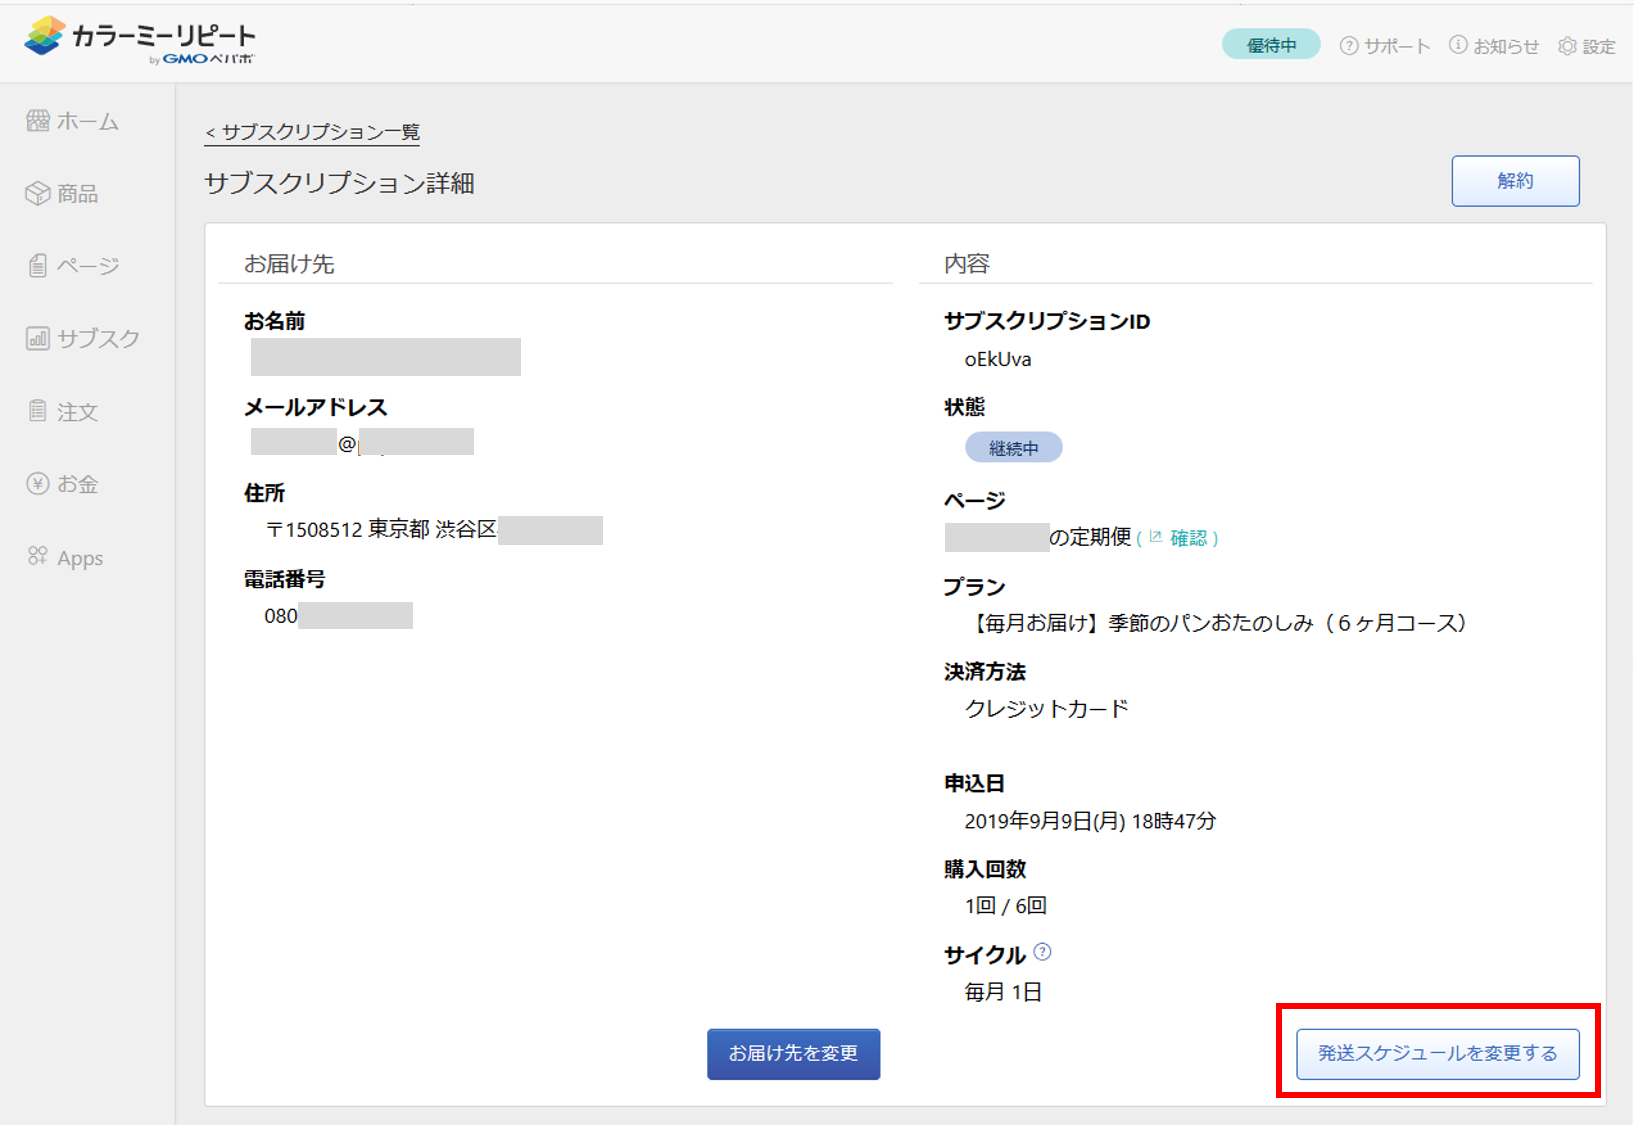
Task: Open the 商品 sidebar section
Action: [x=62, y=193]
